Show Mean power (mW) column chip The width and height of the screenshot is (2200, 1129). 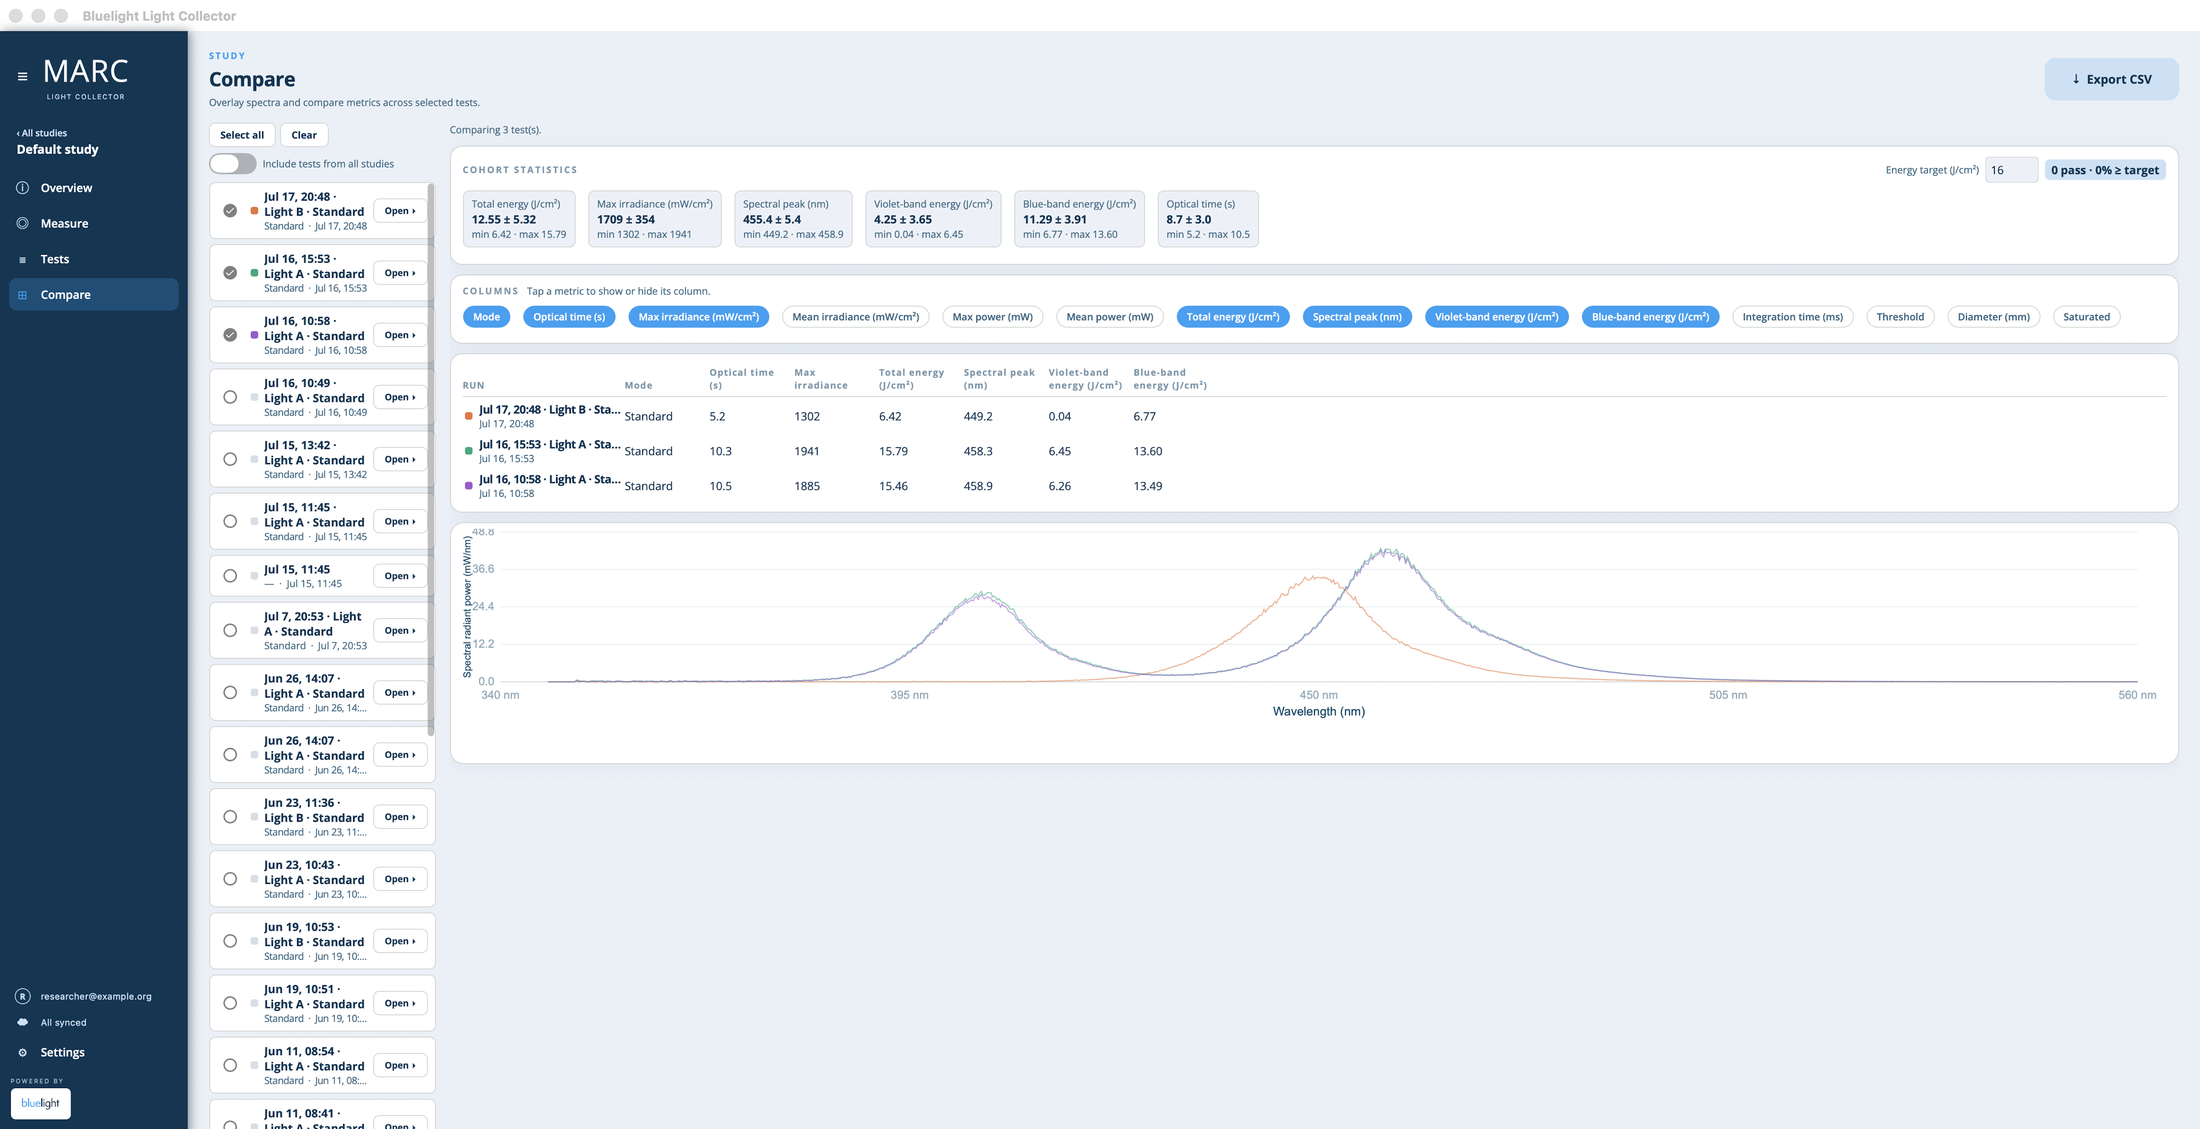tap(1110, 317)
